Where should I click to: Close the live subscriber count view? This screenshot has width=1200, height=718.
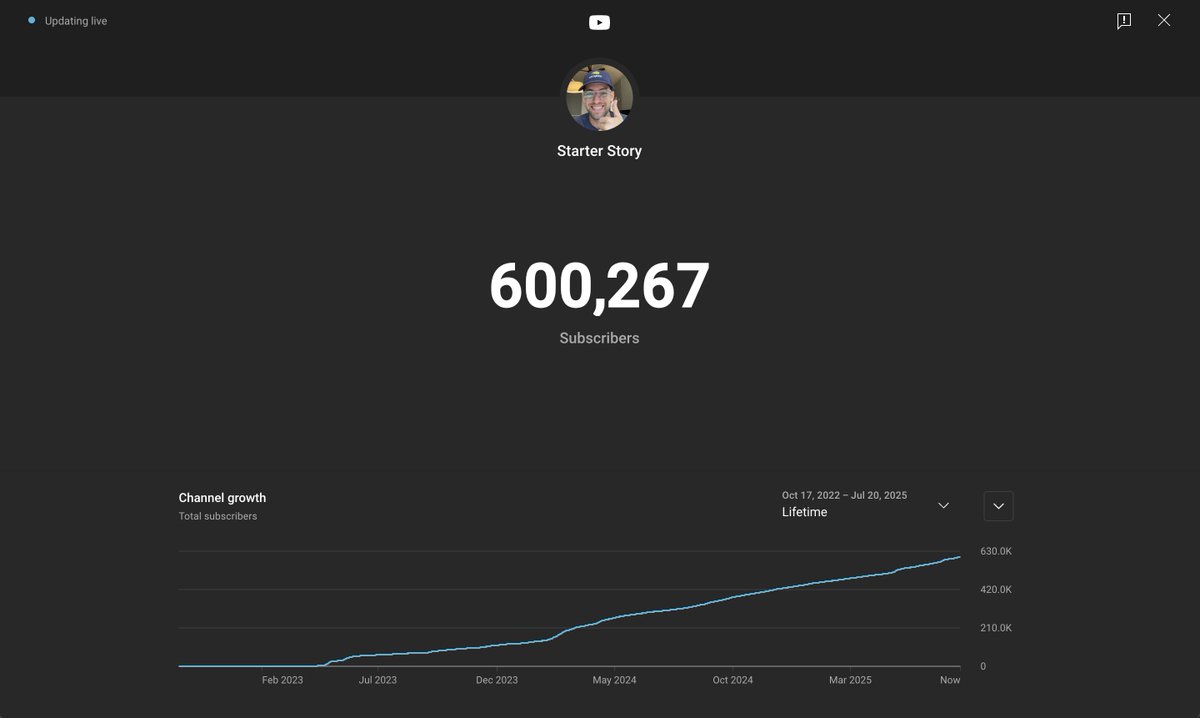[x=1164, y=20]
